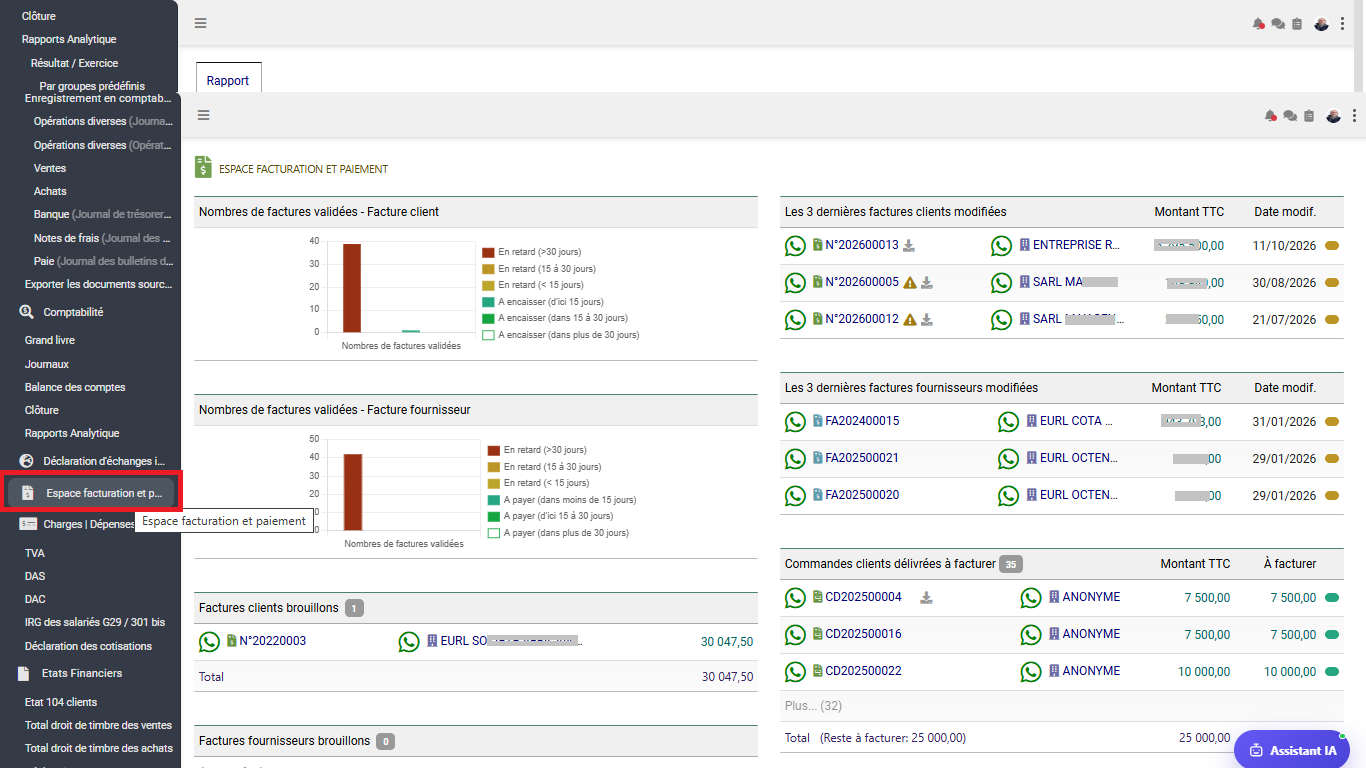The height and width of the screenshot is (768, 1366).
Task: Open the user avatar menu above ESPACE FACTURATION heading
Action: tap(1333, 116)
